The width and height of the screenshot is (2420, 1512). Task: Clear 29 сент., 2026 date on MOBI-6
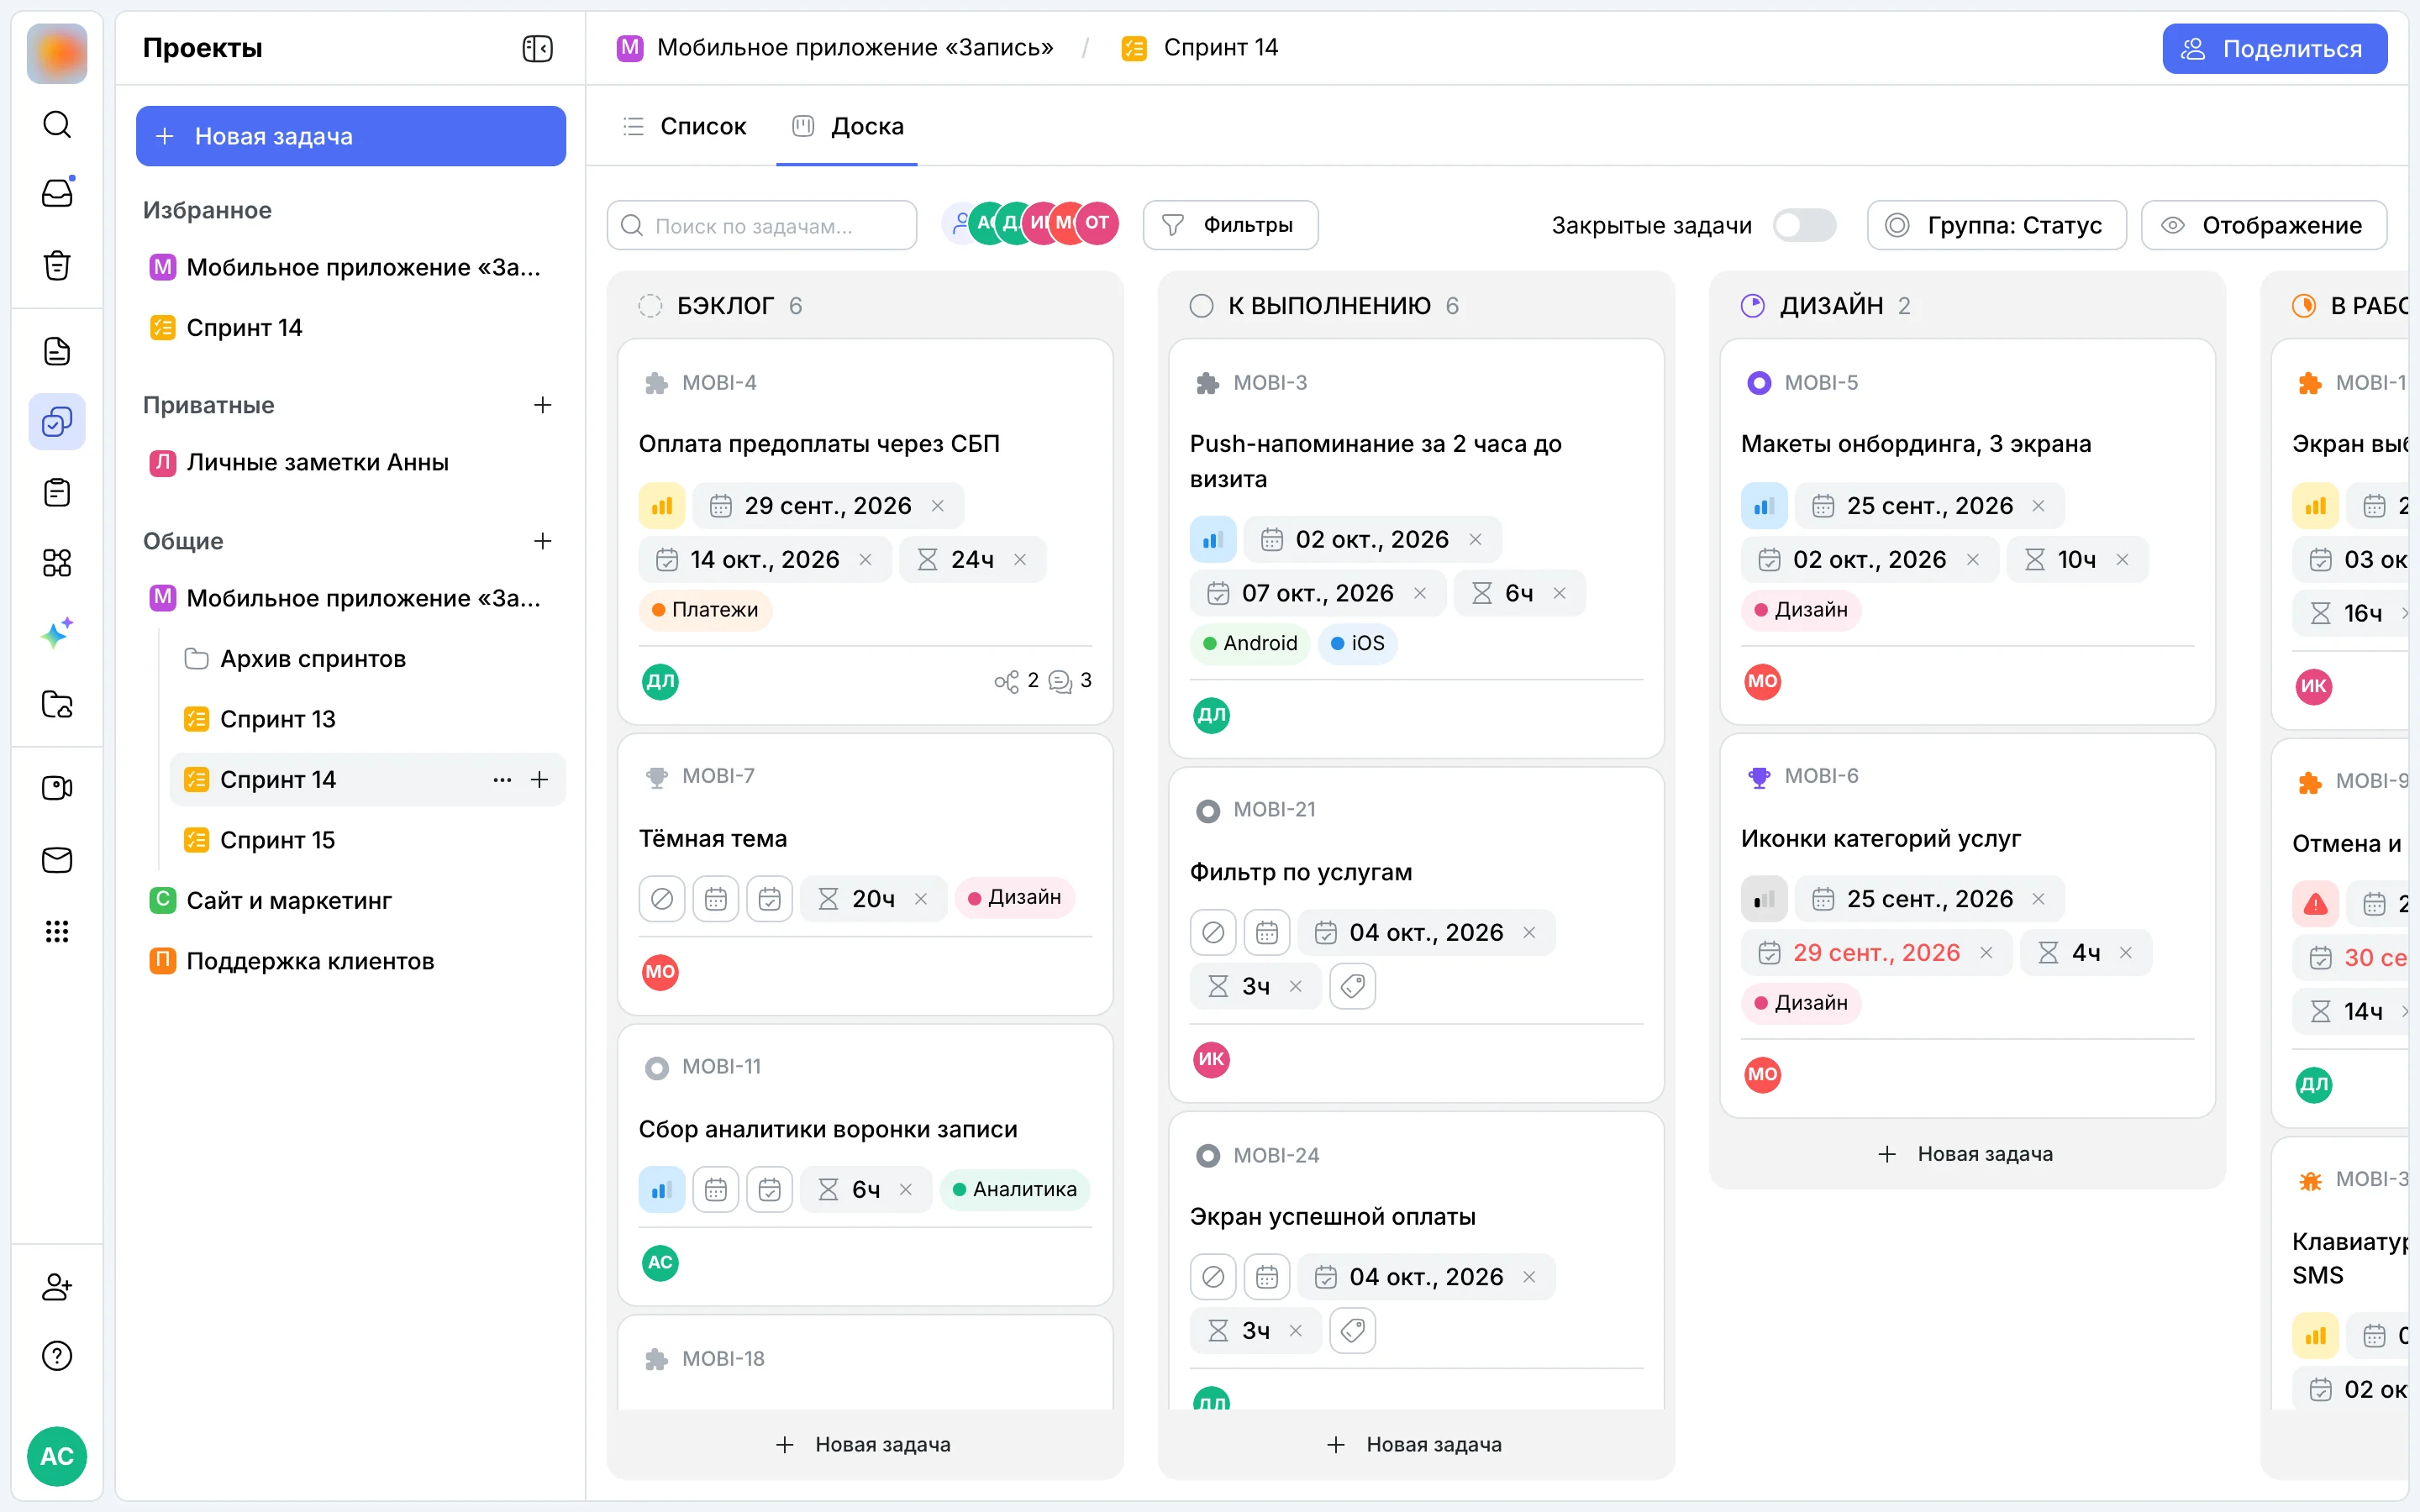tap(1986, 953)
